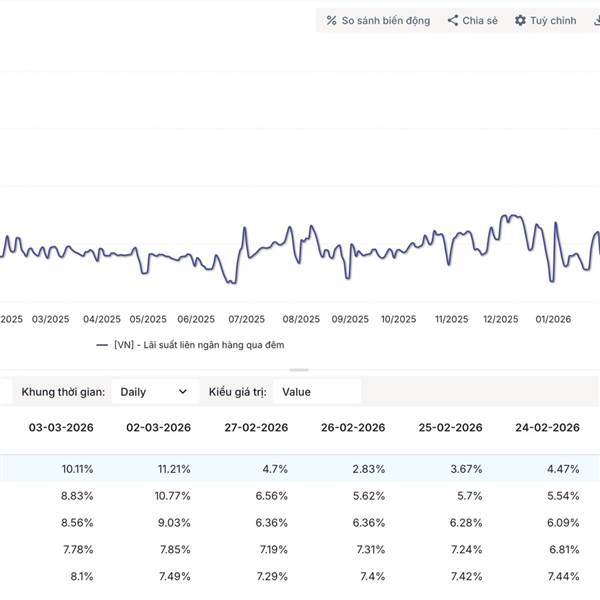Image resolution: width=600 pixels, height=600 pixels.
Task: Click the percent icon for So sánh biến động
Action: [x=332, y=20]
